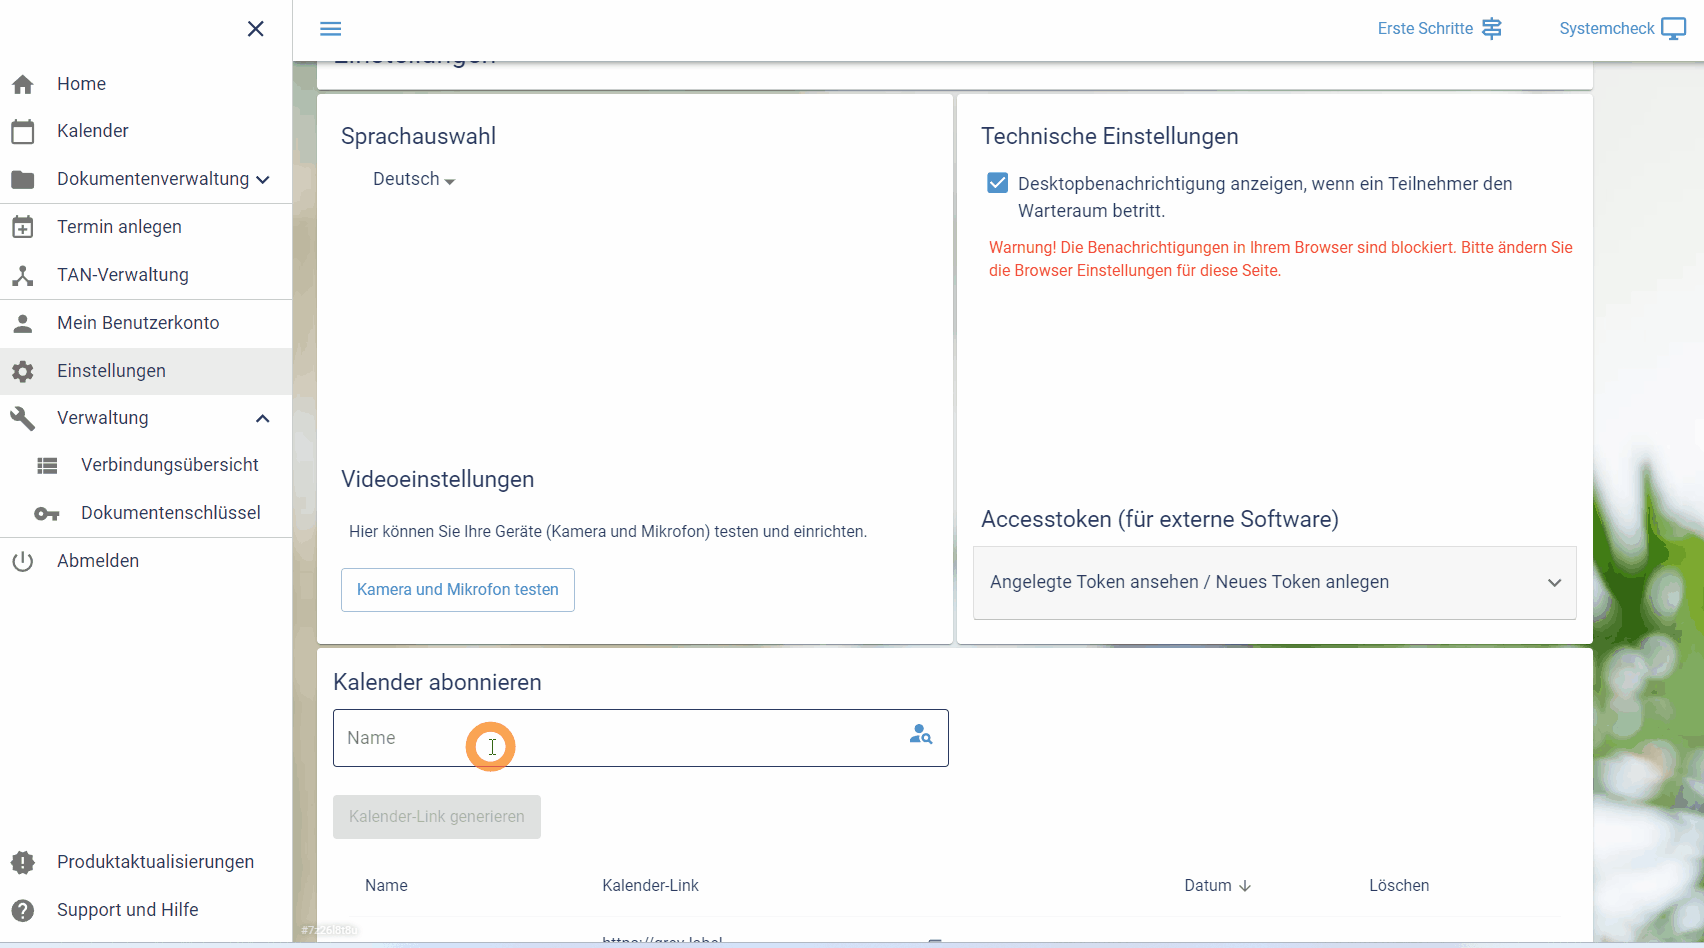Click the Dokumentenschlüssel key icon
Image resolution: width=1704 pixels, height=948 pixels.
46,513
